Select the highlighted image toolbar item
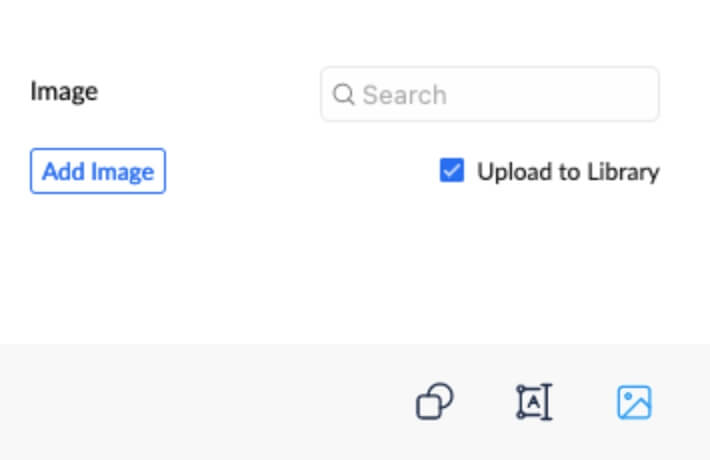 (634, 402)
